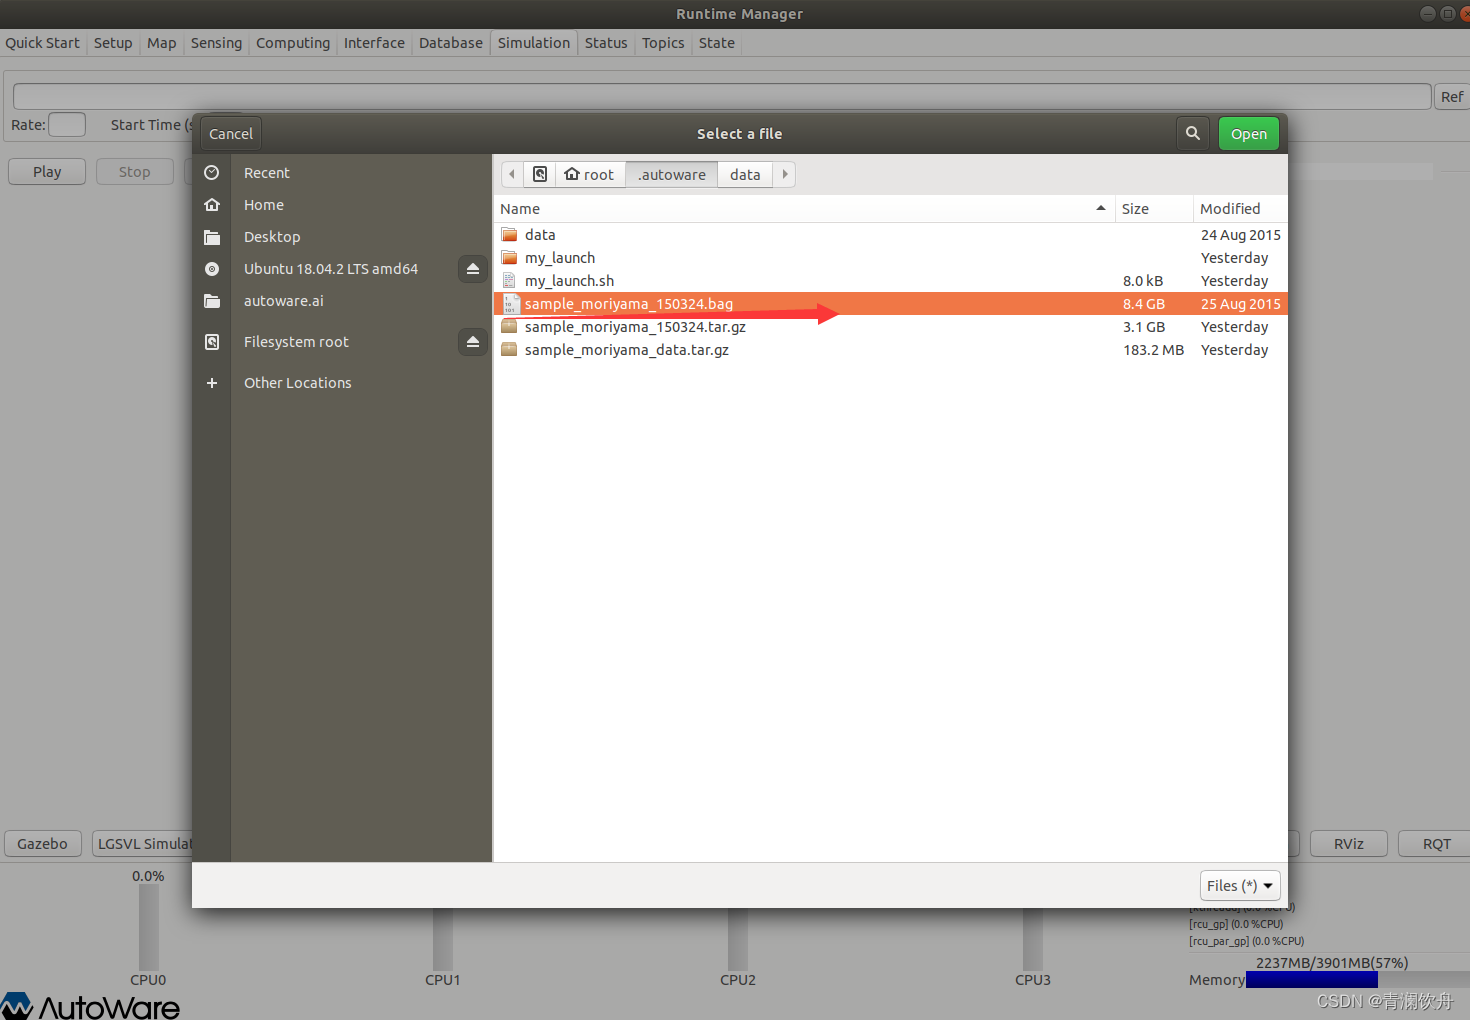1470x1020 pixels.
Task: Click the sample_moriyama_150324.bag file icon
Action: (510, 304)
